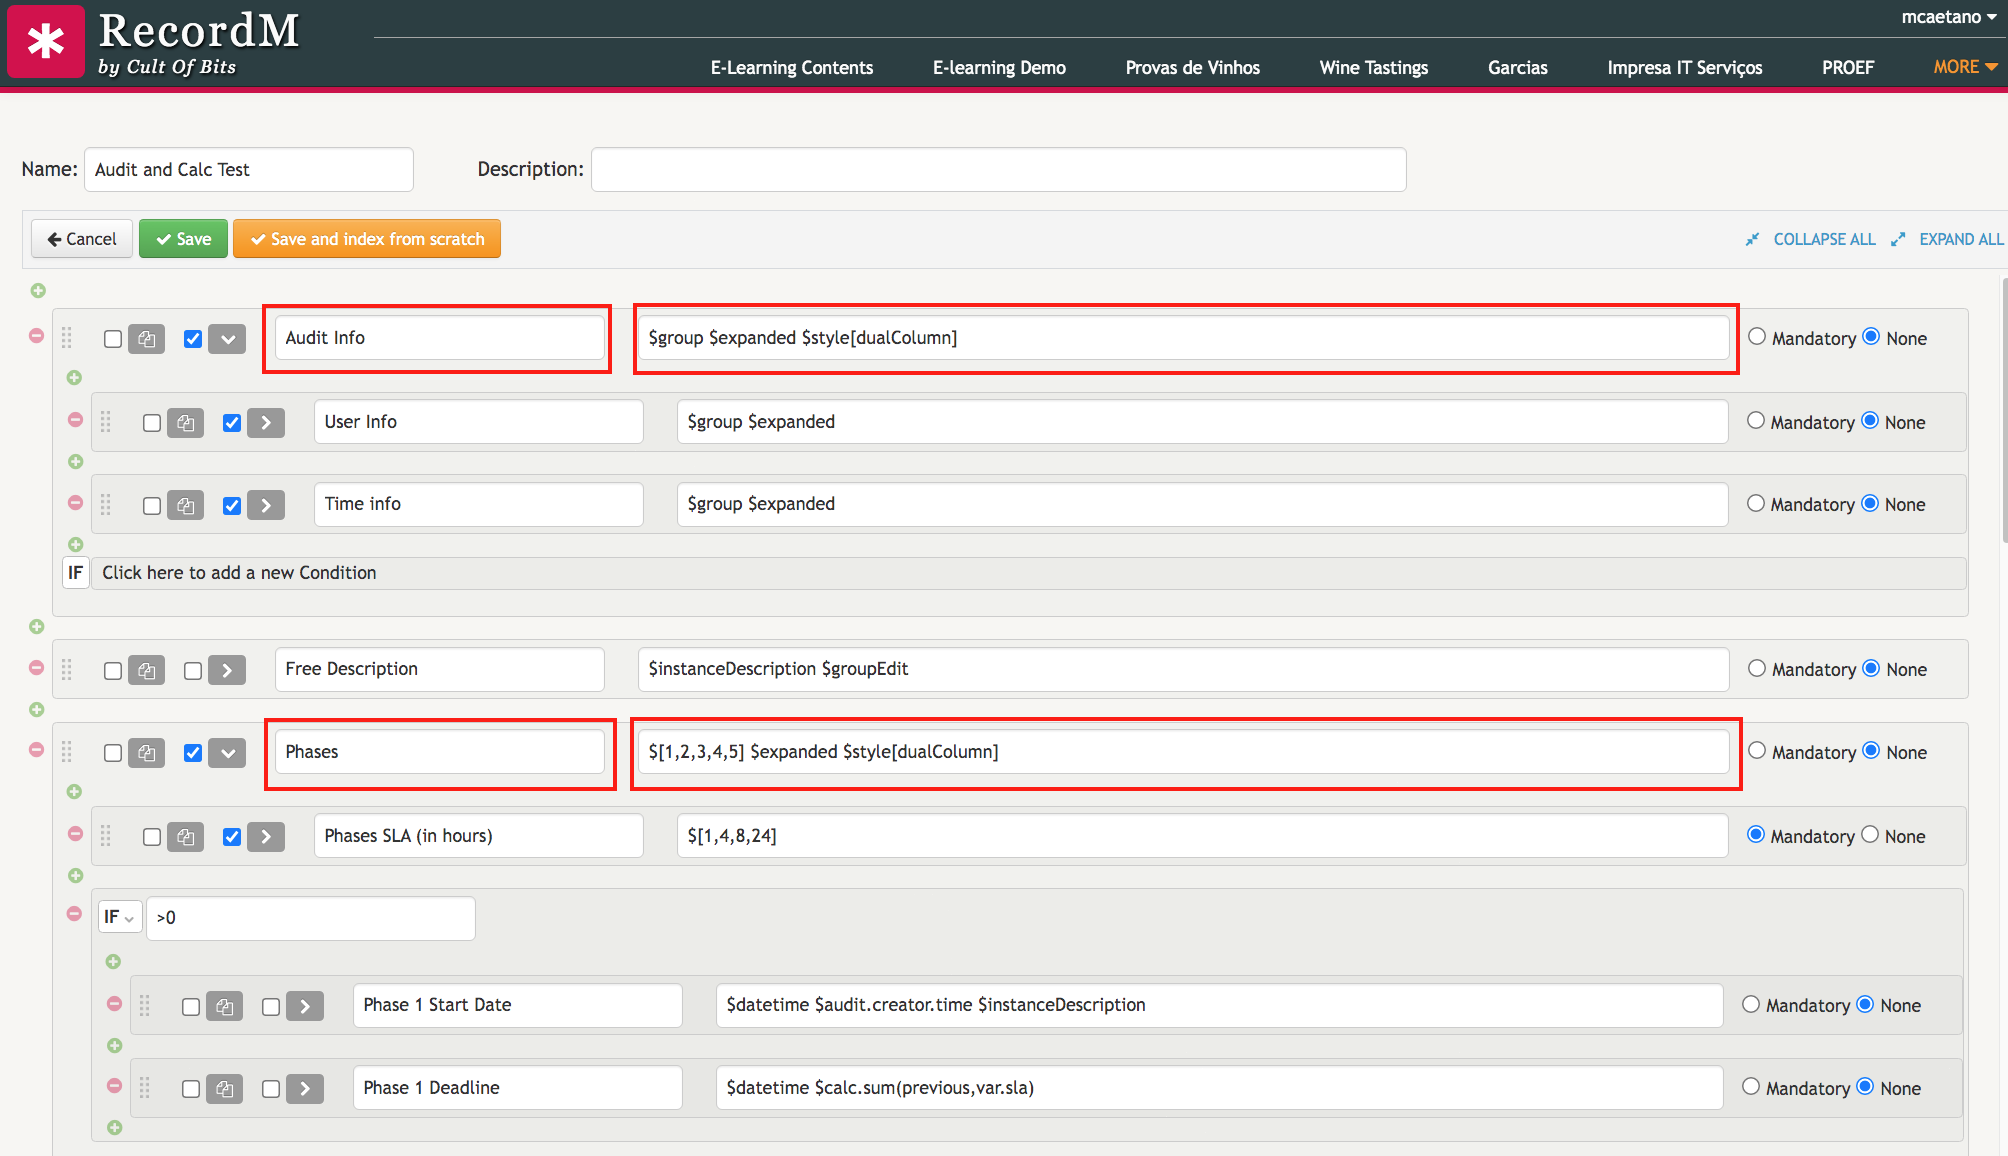Remove the User Info field row
This screenshot has height=1156, width=2008.
(75, 420)
